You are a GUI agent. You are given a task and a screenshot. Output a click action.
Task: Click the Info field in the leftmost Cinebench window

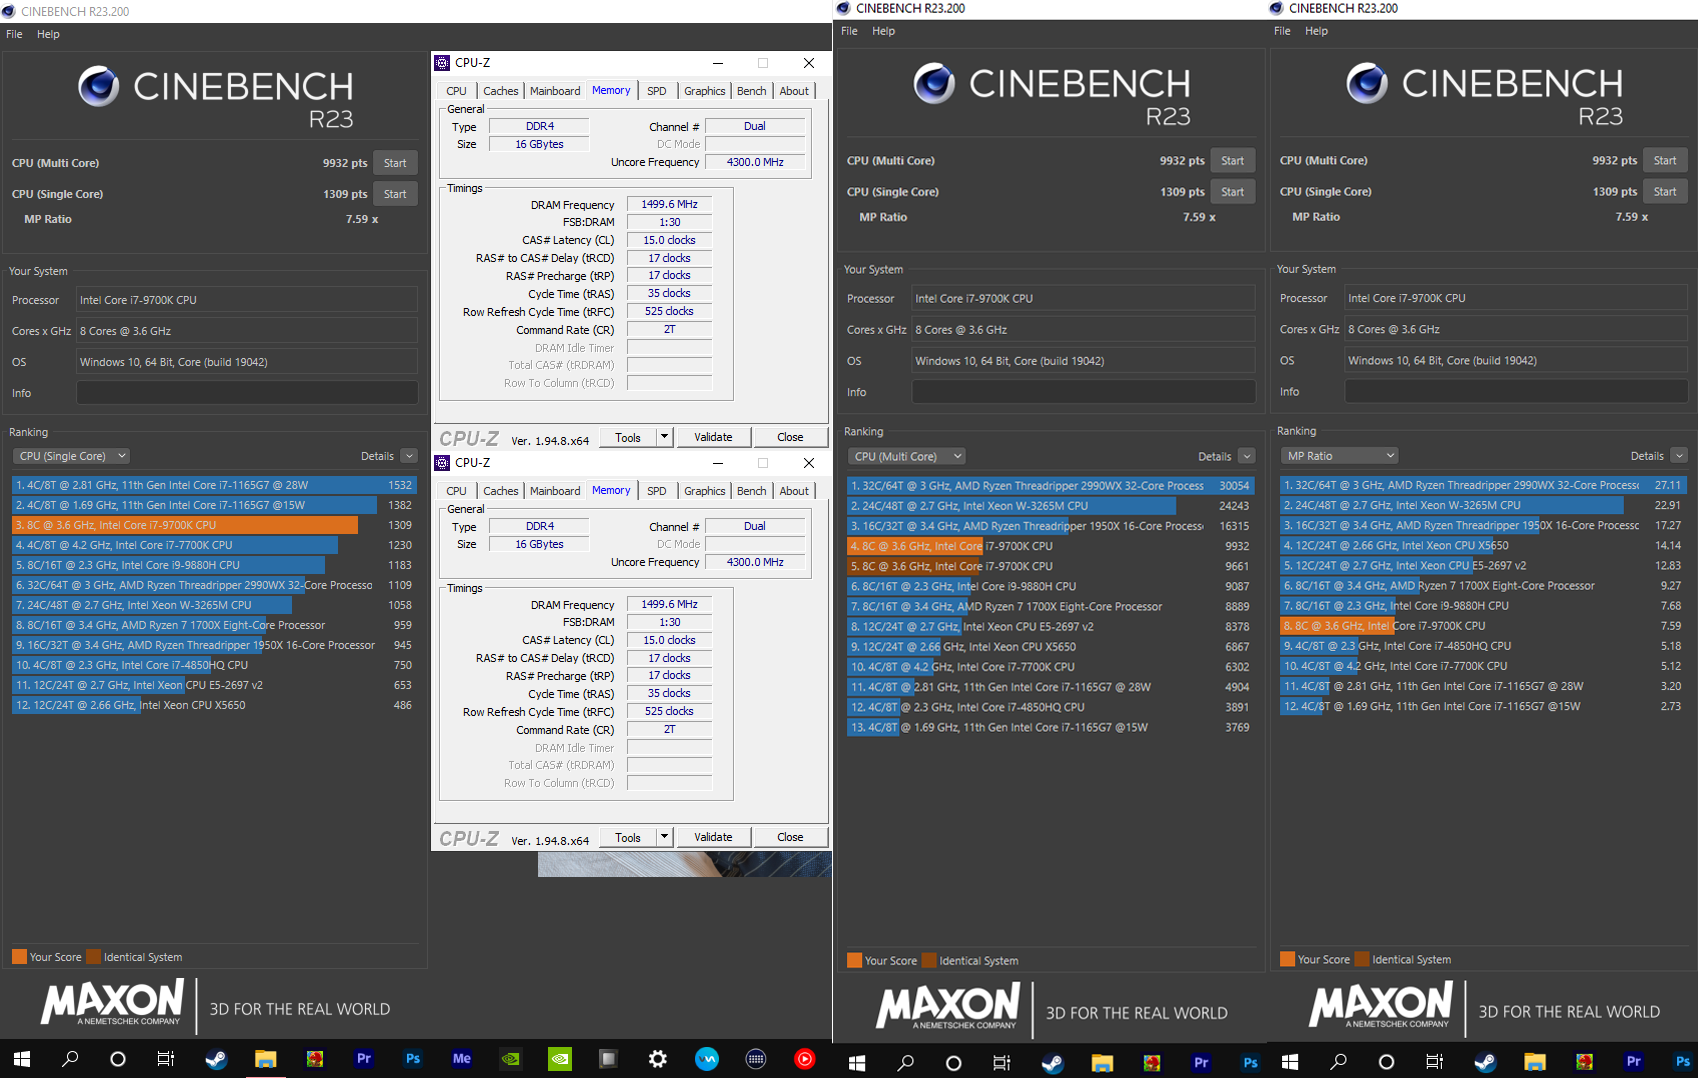click(x=247, y=393)
